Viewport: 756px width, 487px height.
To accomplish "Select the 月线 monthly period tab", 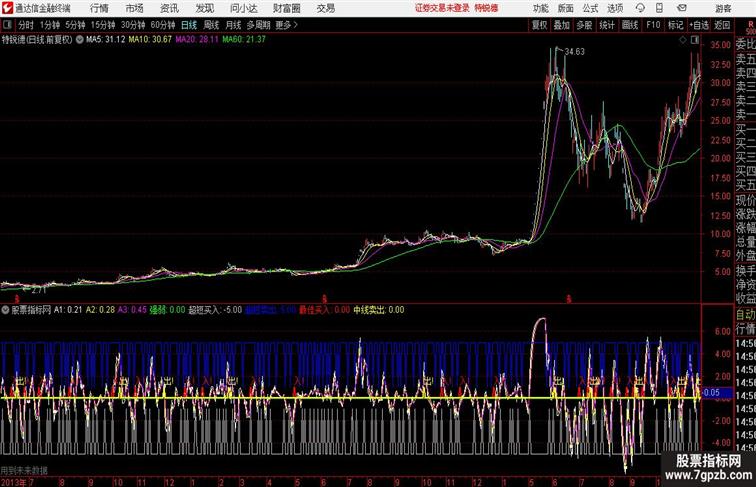I will point(233,25).
